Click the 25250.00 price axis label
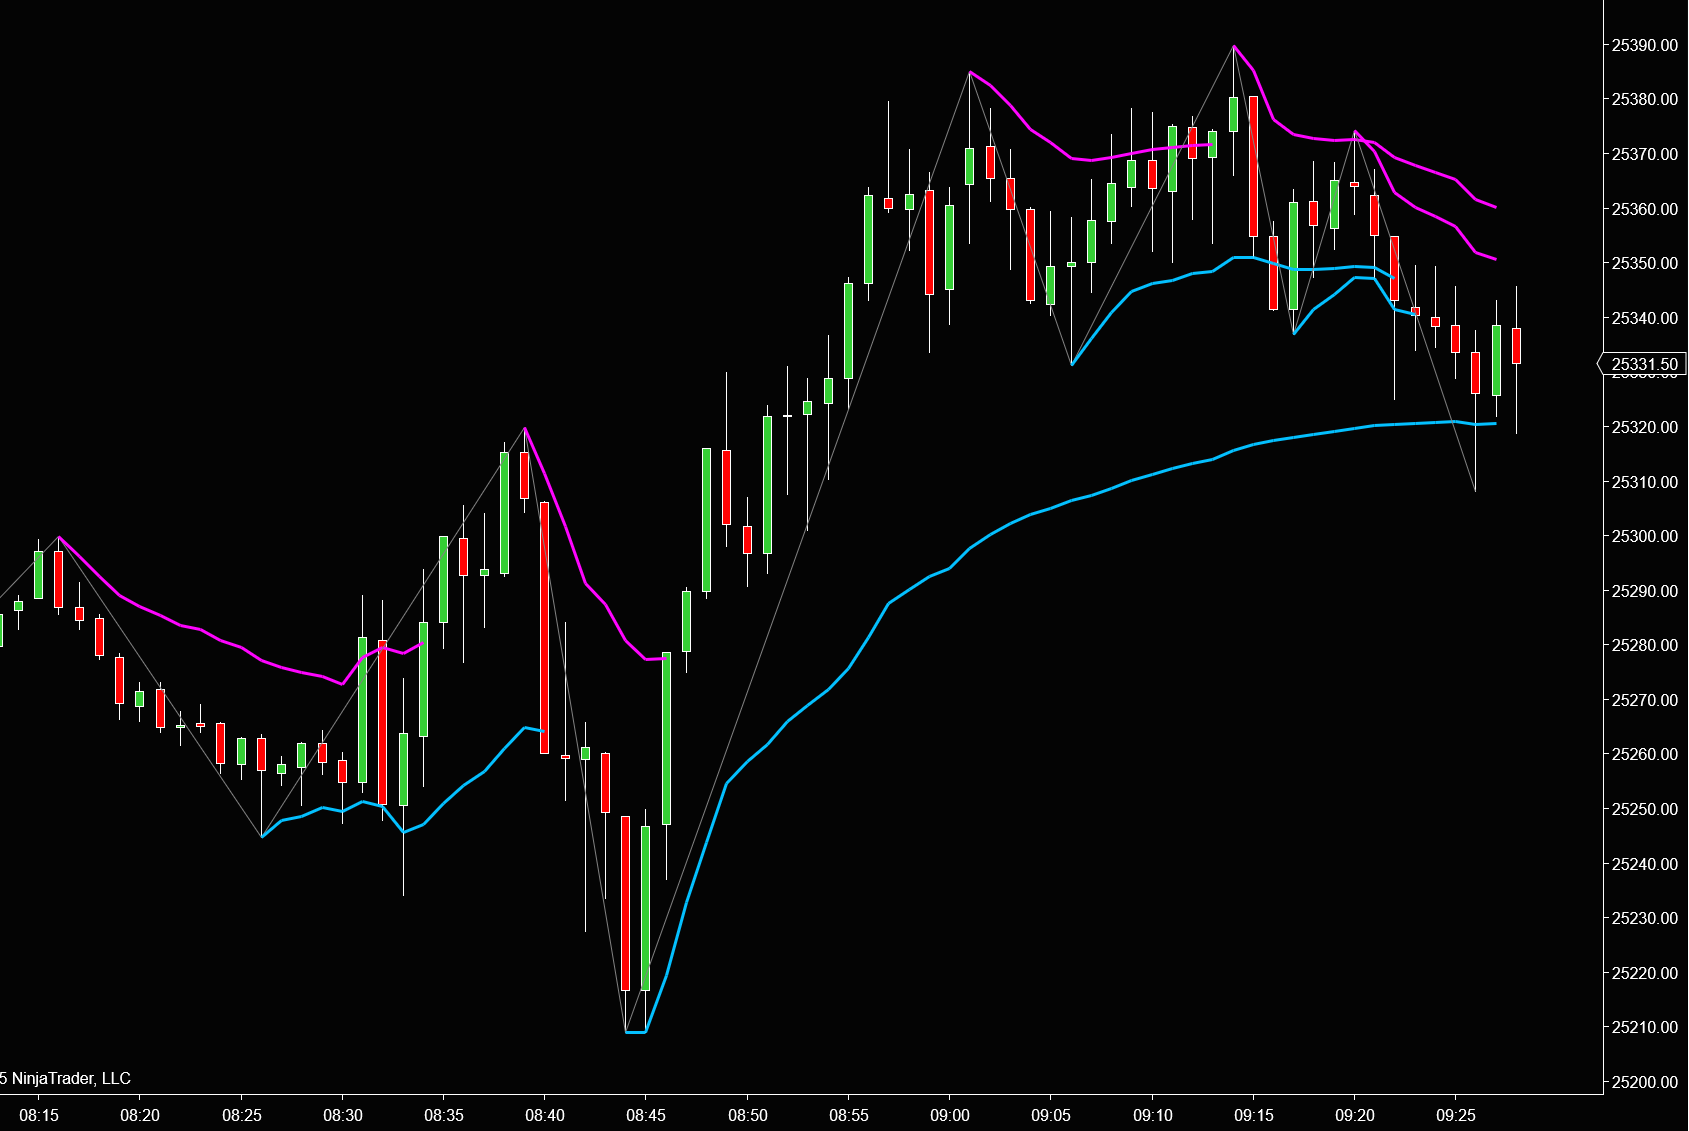Screen dimensions: 1689x1131 pyautogui.click(x=1645, y=809)
